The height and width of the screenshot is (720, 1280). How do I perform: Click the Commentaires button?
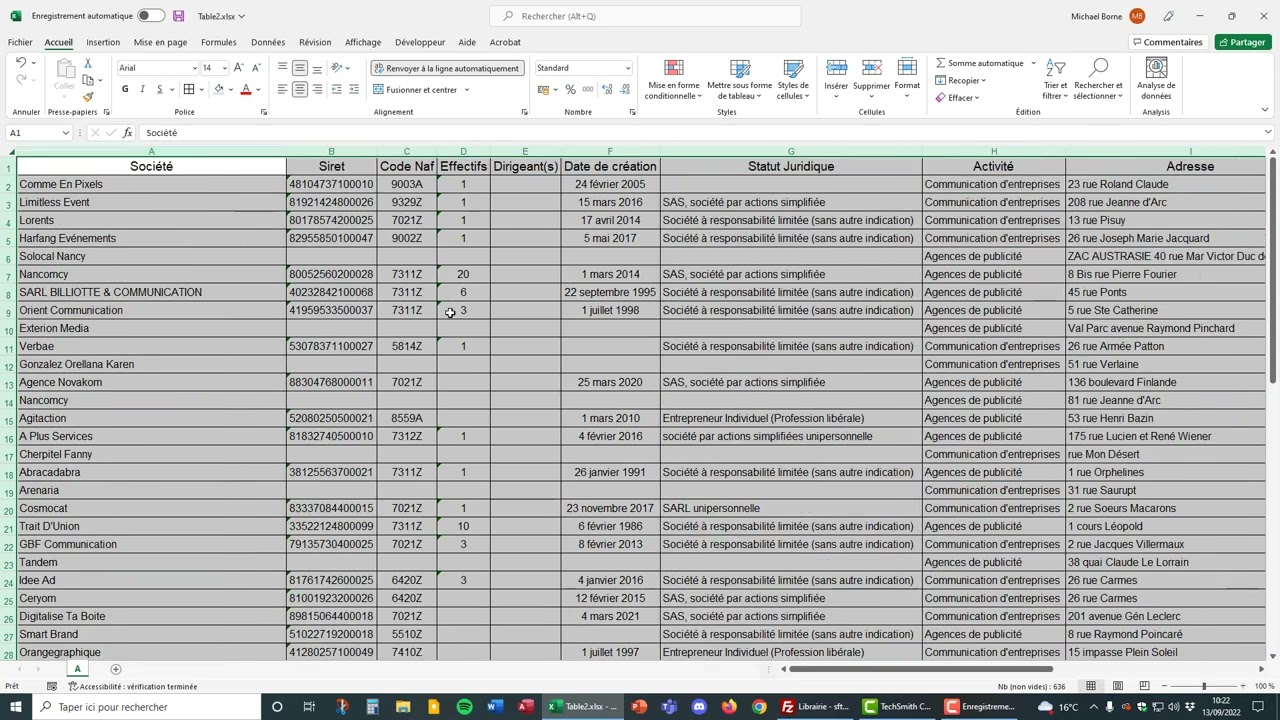1167,42
